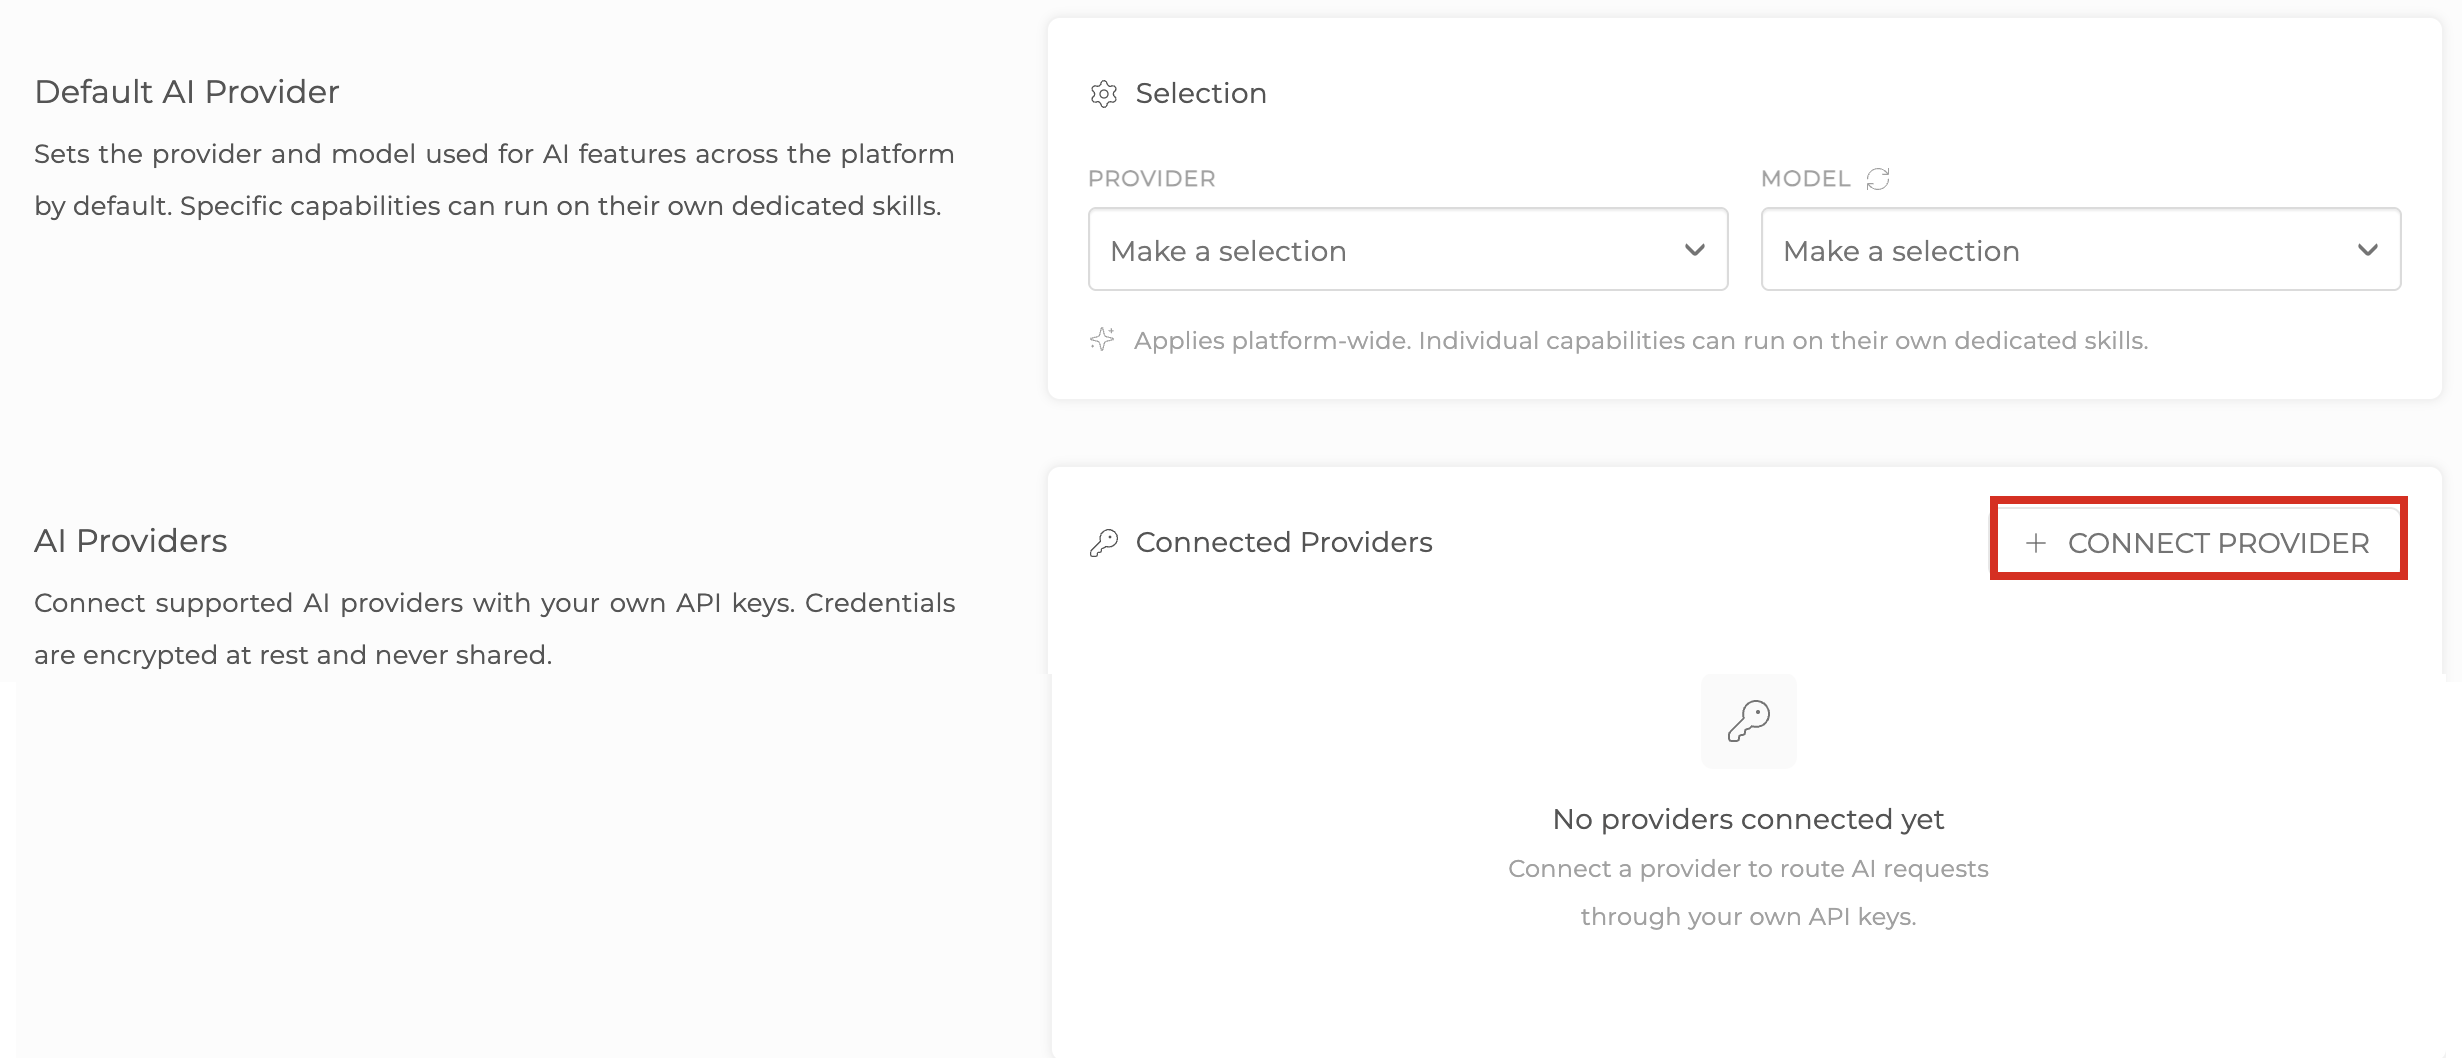Click the No providers connected yet message
The height and width of the screenshot is (1058, 2462).
pos(1748,819)
